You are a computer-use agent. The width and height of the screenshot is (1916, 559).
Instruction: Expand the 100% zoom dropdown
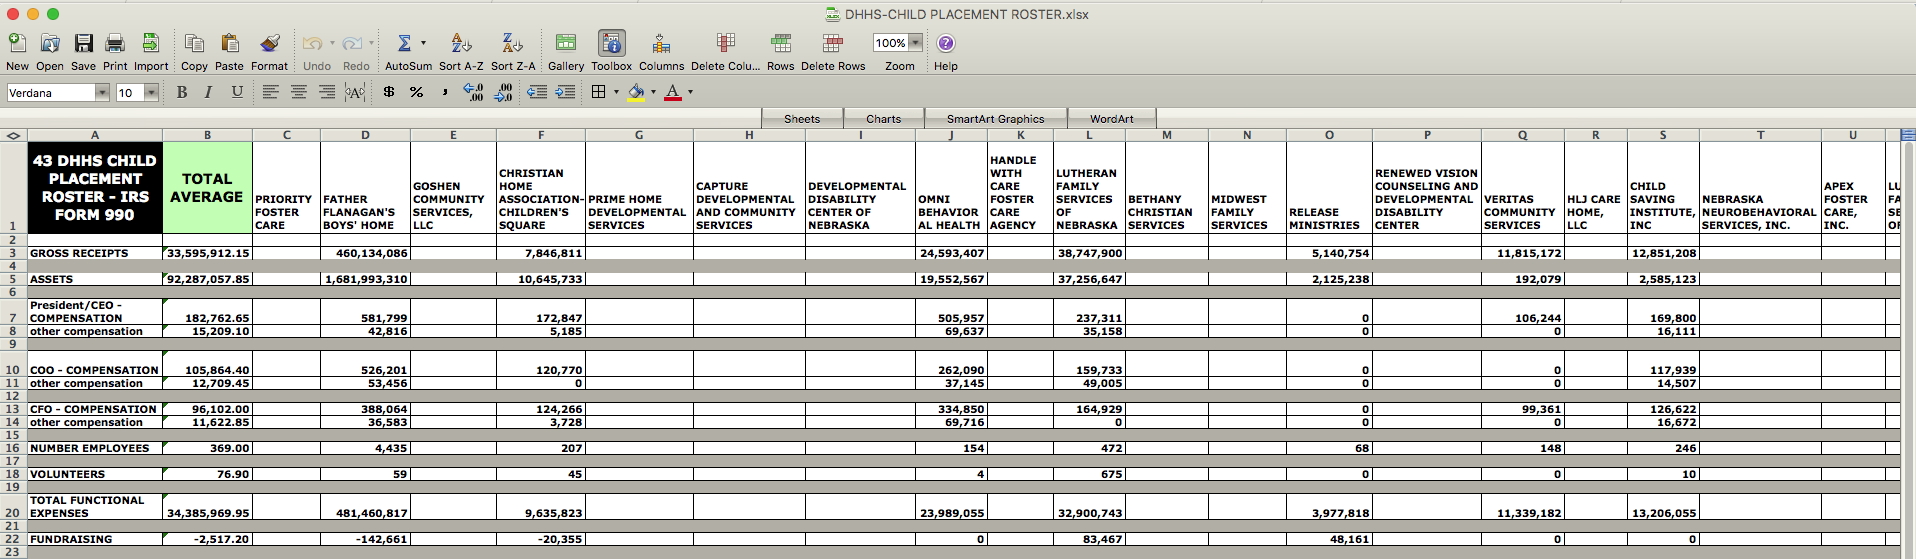(915, 43)
